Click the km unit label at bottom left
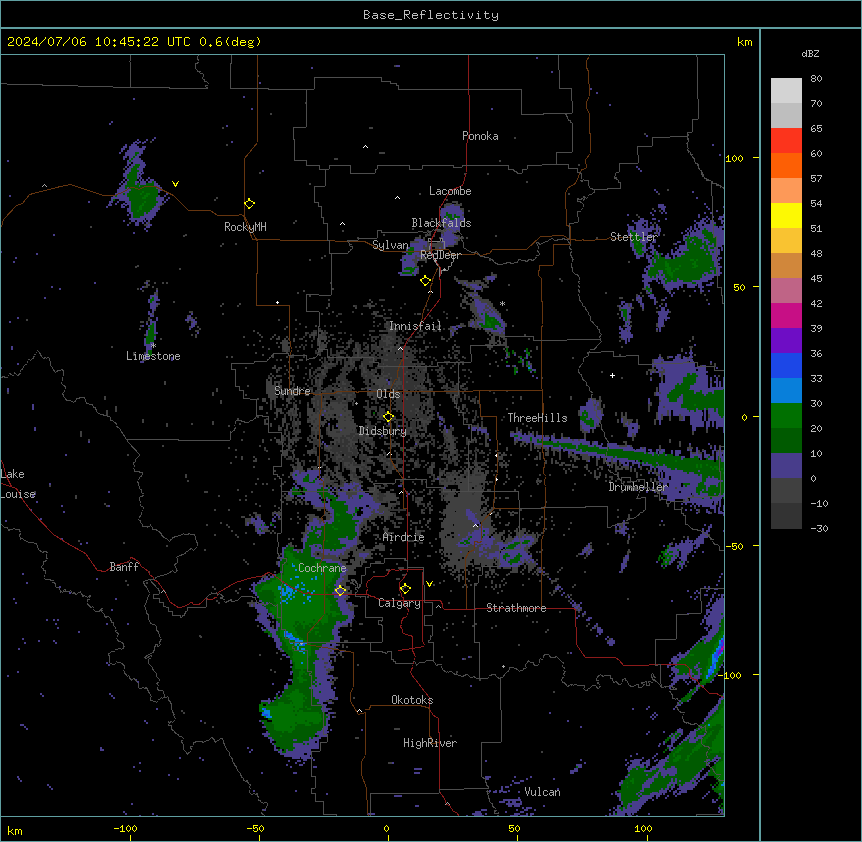This screenshot has height=842, width=862. (15, 830)
